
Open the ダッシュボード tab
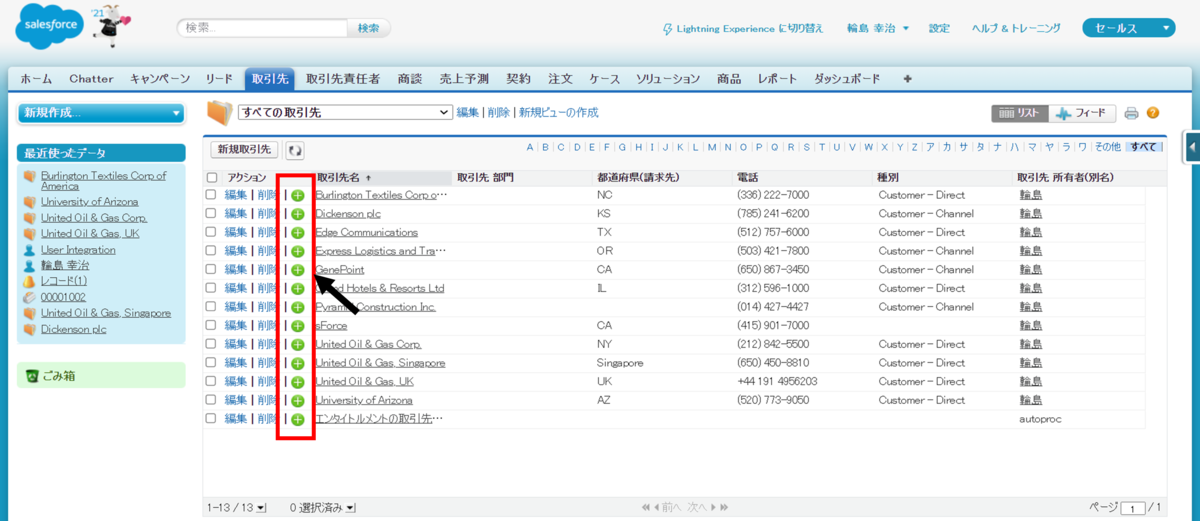[x=848, y=79]
